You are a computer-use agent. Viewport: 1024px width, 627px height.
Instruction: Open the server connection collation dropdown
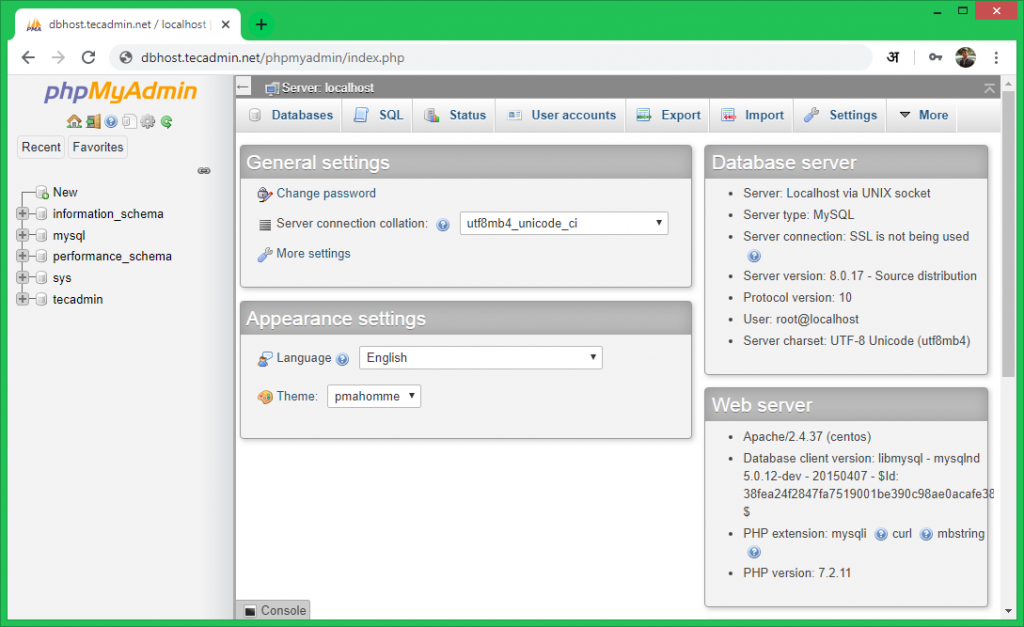(563, 224)
